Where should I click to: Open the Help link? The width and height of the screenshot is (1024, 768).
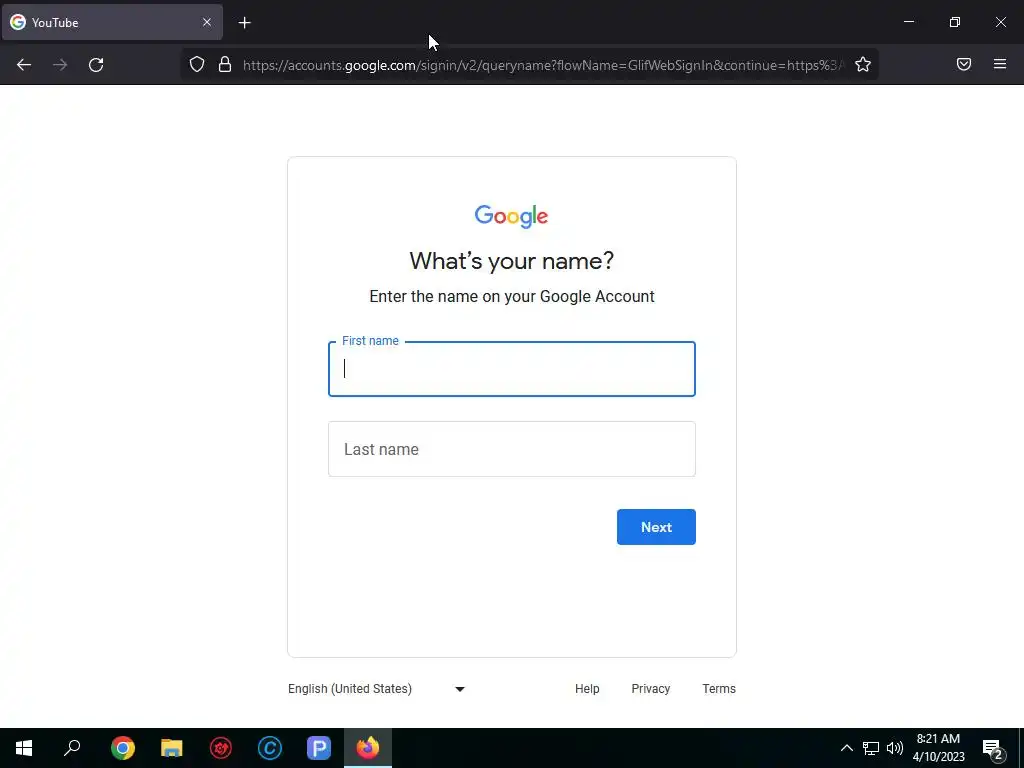587,688
